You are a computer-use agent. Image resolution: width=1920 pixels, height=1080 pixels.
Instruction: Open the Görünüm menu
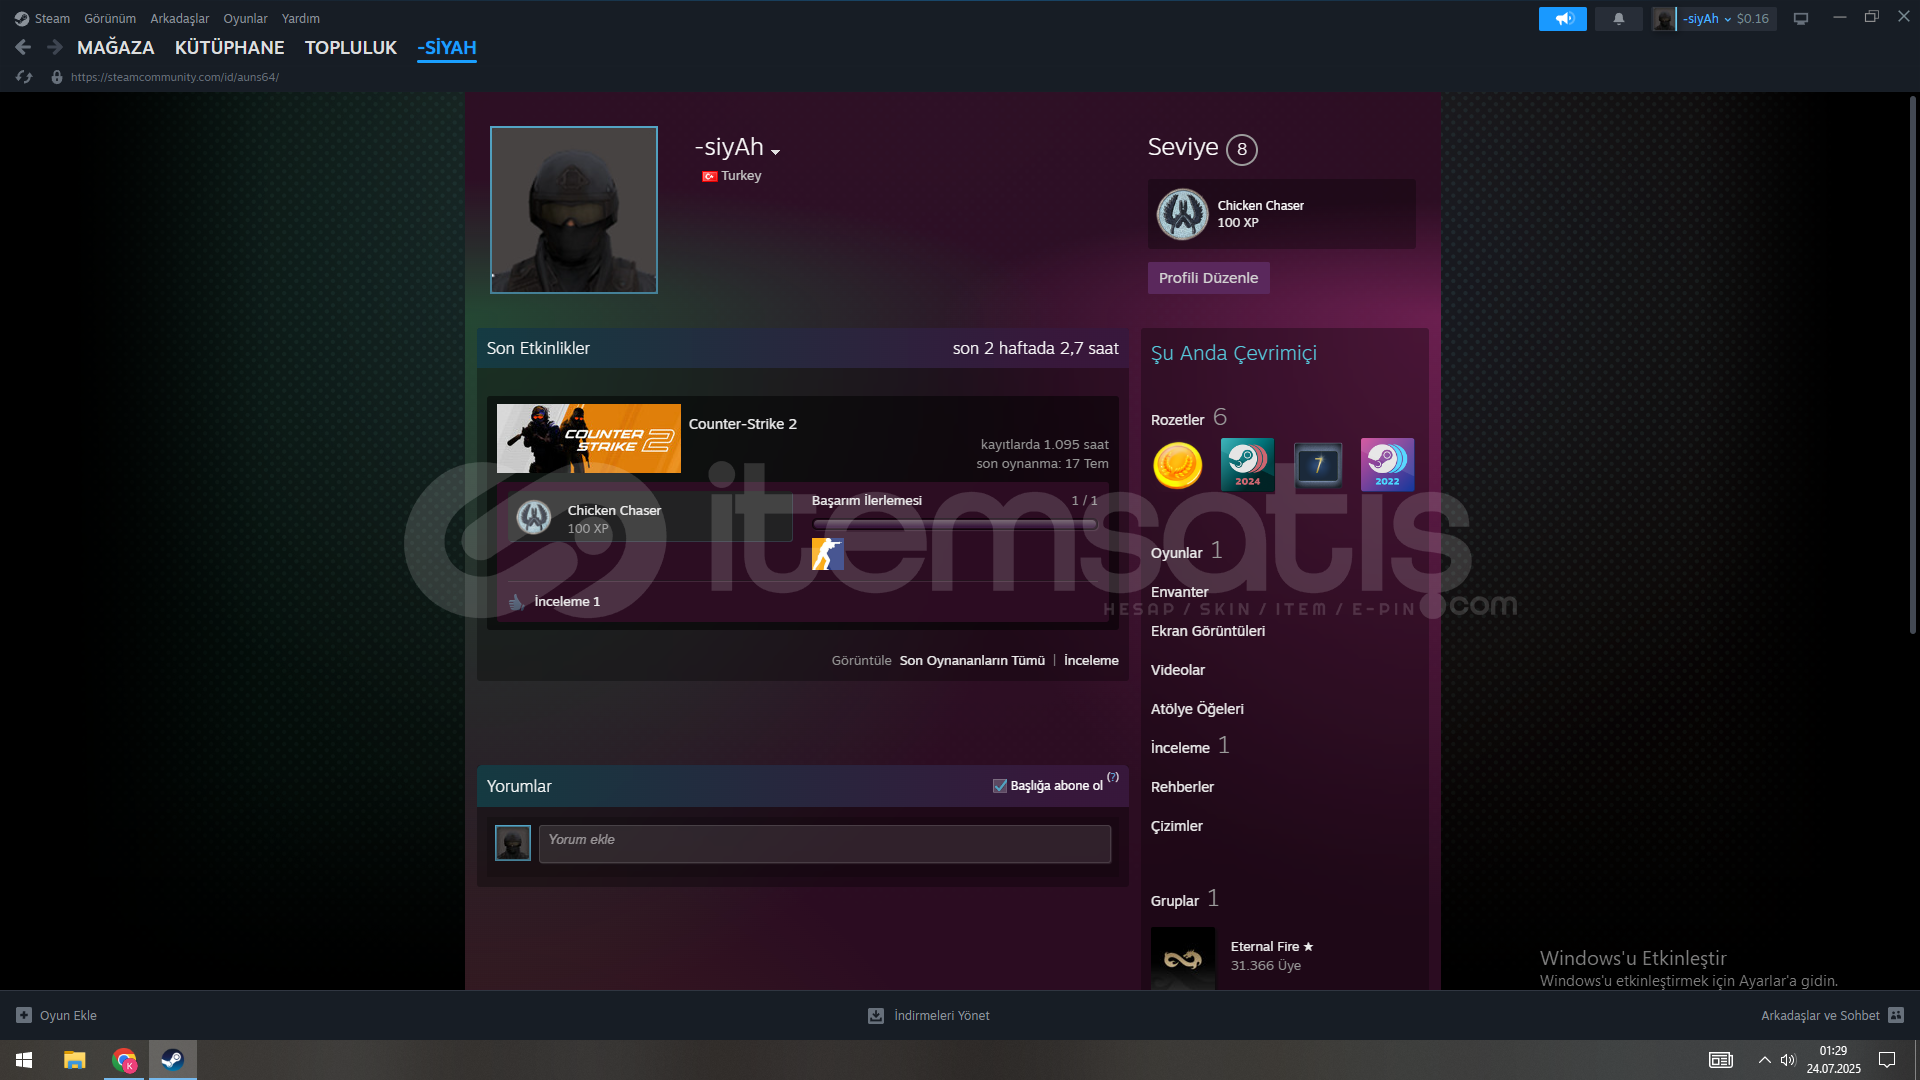(x=110, y=18)
